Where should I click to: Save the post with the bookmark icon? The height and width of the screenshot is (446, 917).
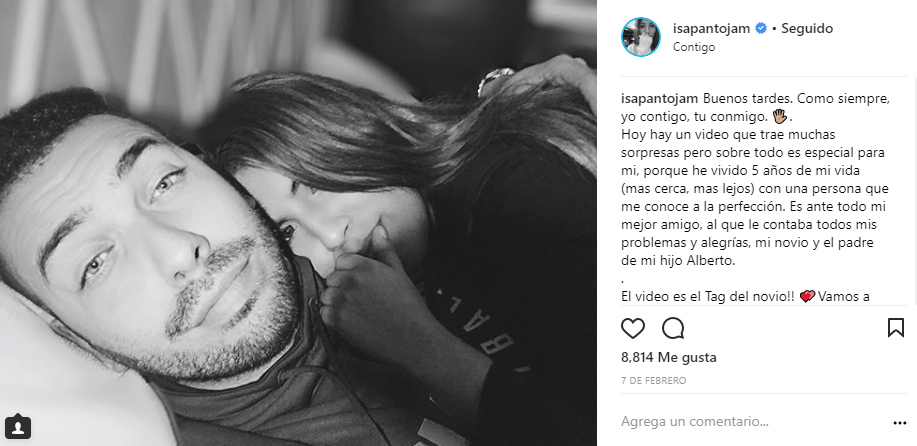(895, 328)
